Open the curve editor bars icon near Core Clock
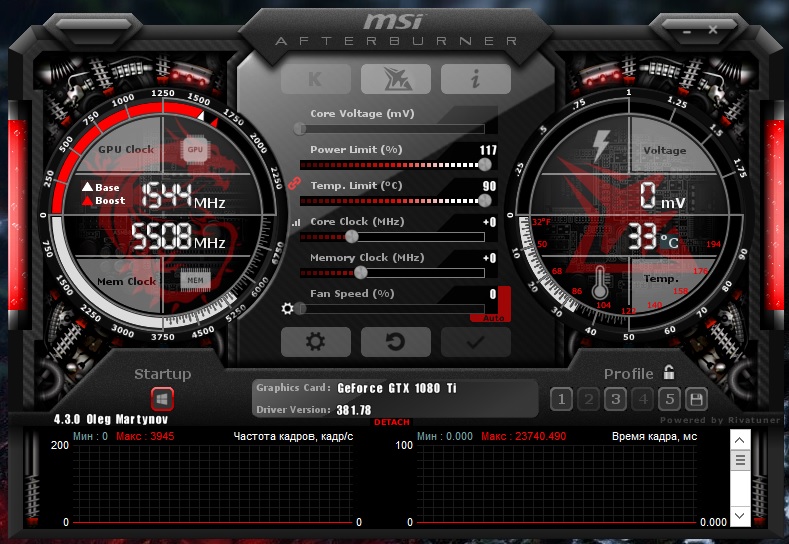Viewport: 789px width, 544px height. (296, 222)
